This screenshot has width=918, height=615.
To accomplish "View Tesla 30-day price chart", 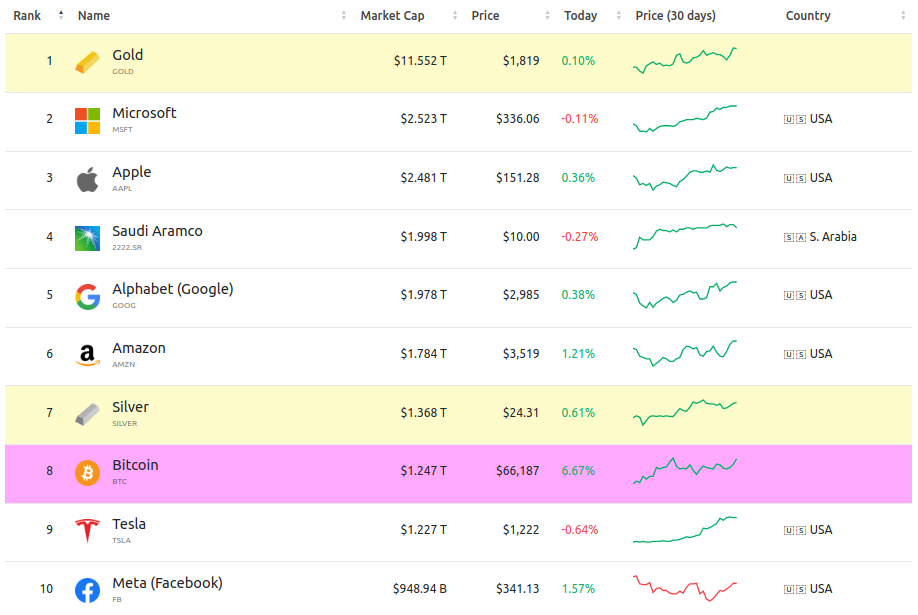I will pyautogui.click(x=685, y=530).
